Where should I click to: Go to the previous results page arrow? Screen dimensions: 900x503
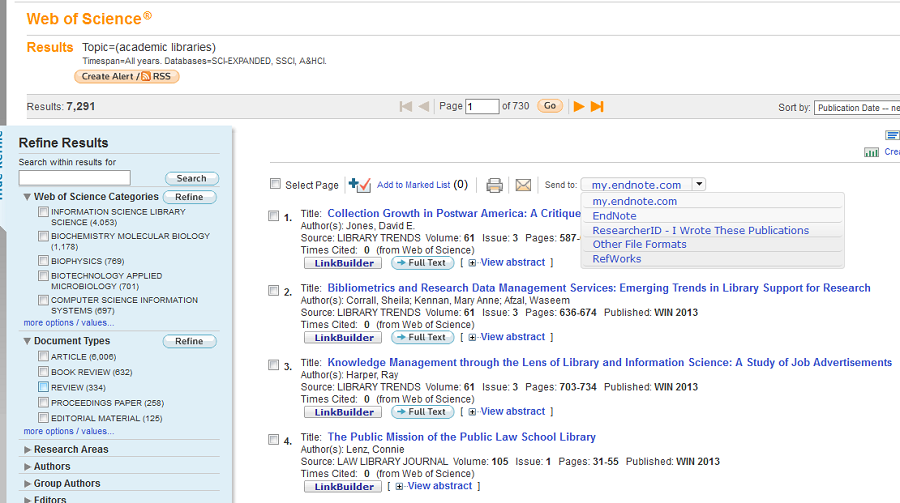point(424,107)
